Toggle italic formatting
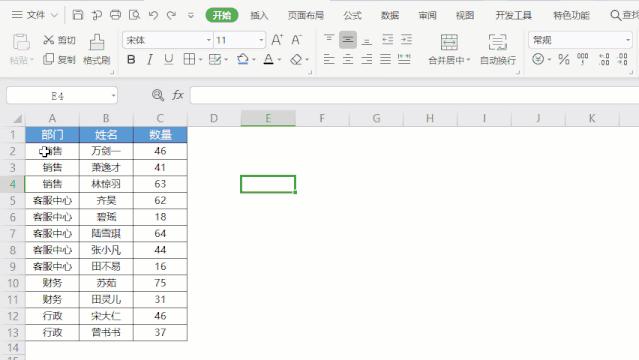 pyautogui.click(x=150, y=60)
